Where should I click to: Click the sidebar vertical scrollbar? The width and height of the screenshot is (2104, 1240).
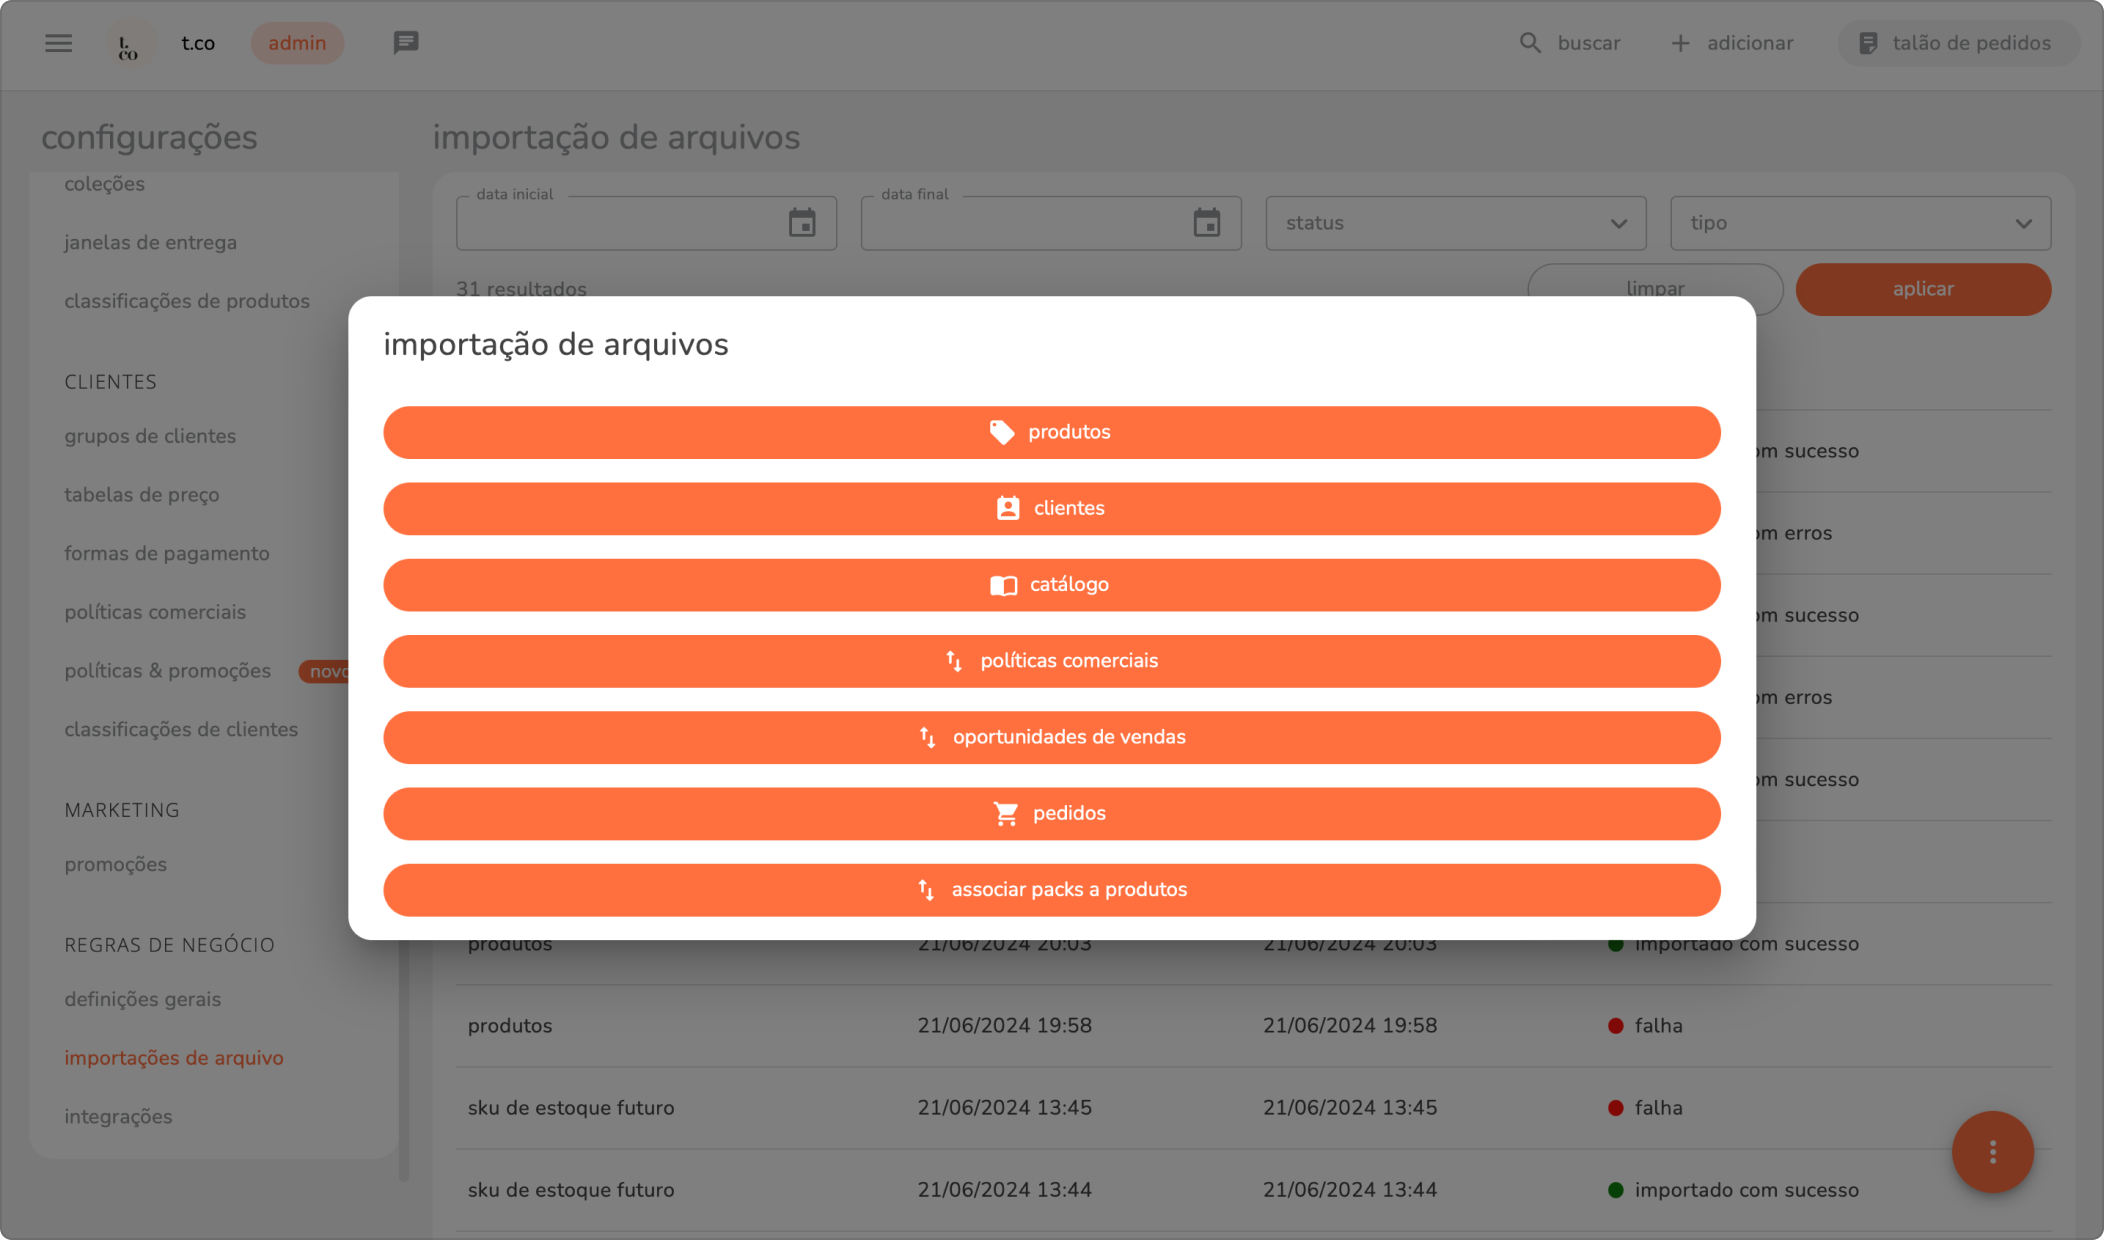404,1060
